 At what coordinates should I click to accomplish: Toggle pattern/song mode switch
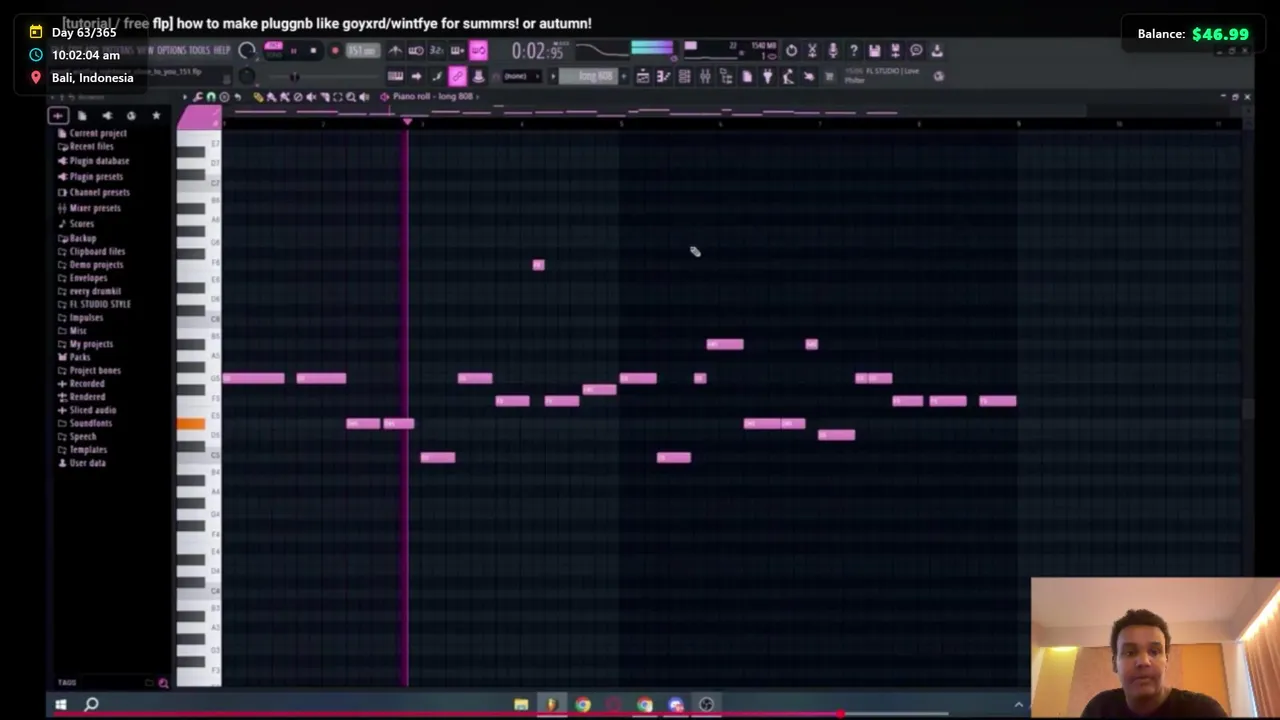[274, 50]
